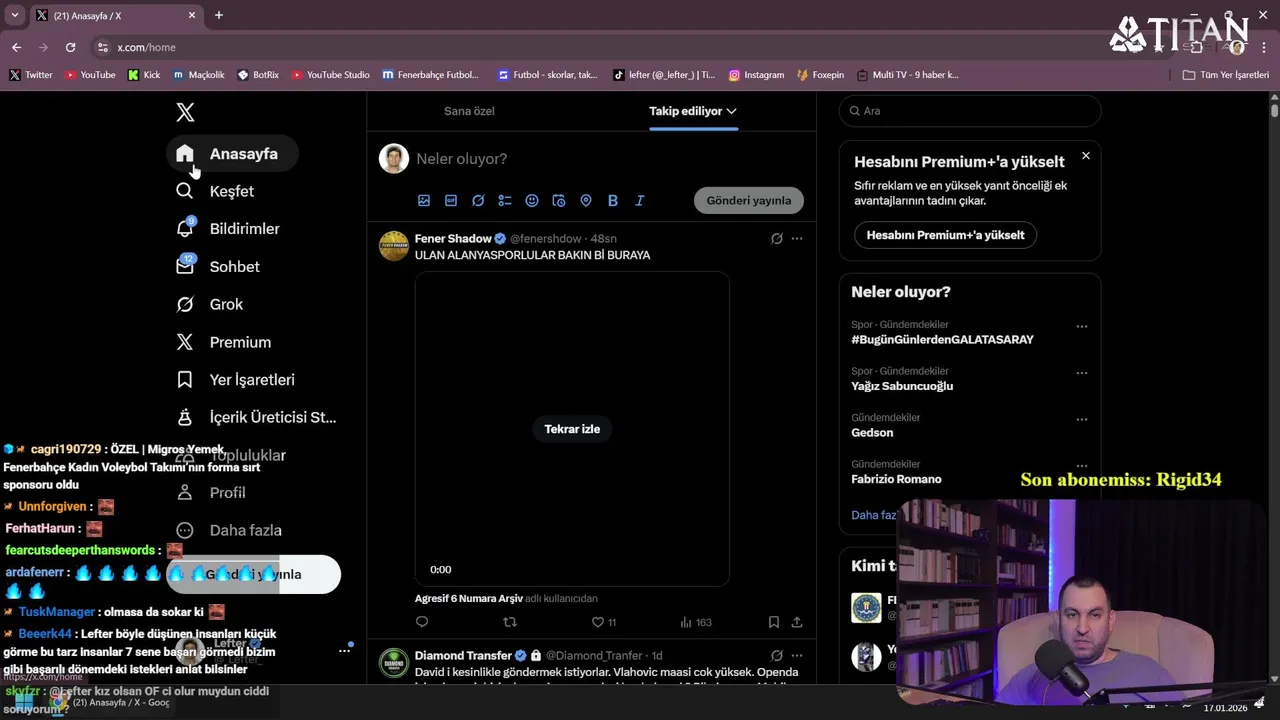Open İçerik Üreticisi Studio item

pyautogui.click(x=257, y=417)
